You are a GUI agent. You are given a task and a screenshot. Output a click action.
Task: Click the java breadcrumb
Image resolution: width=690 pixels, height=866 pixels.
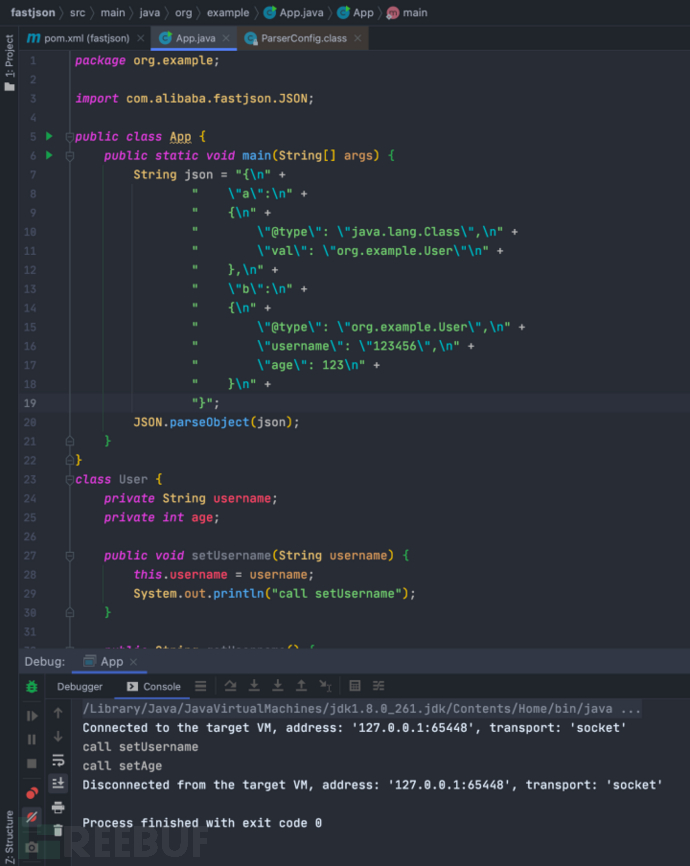(149, 12)
